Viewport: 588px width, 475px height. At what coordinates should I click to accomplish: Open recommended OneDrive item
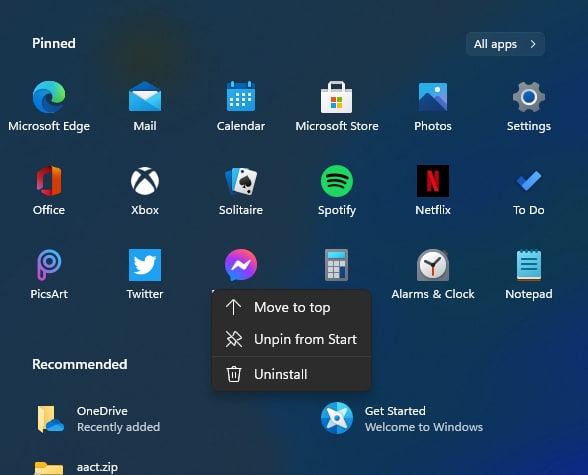99,419
